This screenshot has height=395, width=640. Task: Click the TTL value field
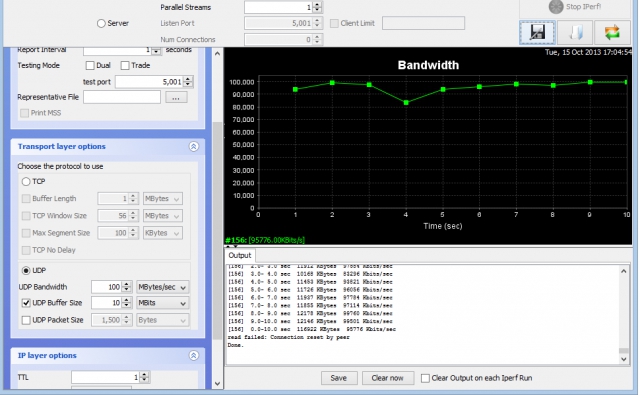pos(106,377)
